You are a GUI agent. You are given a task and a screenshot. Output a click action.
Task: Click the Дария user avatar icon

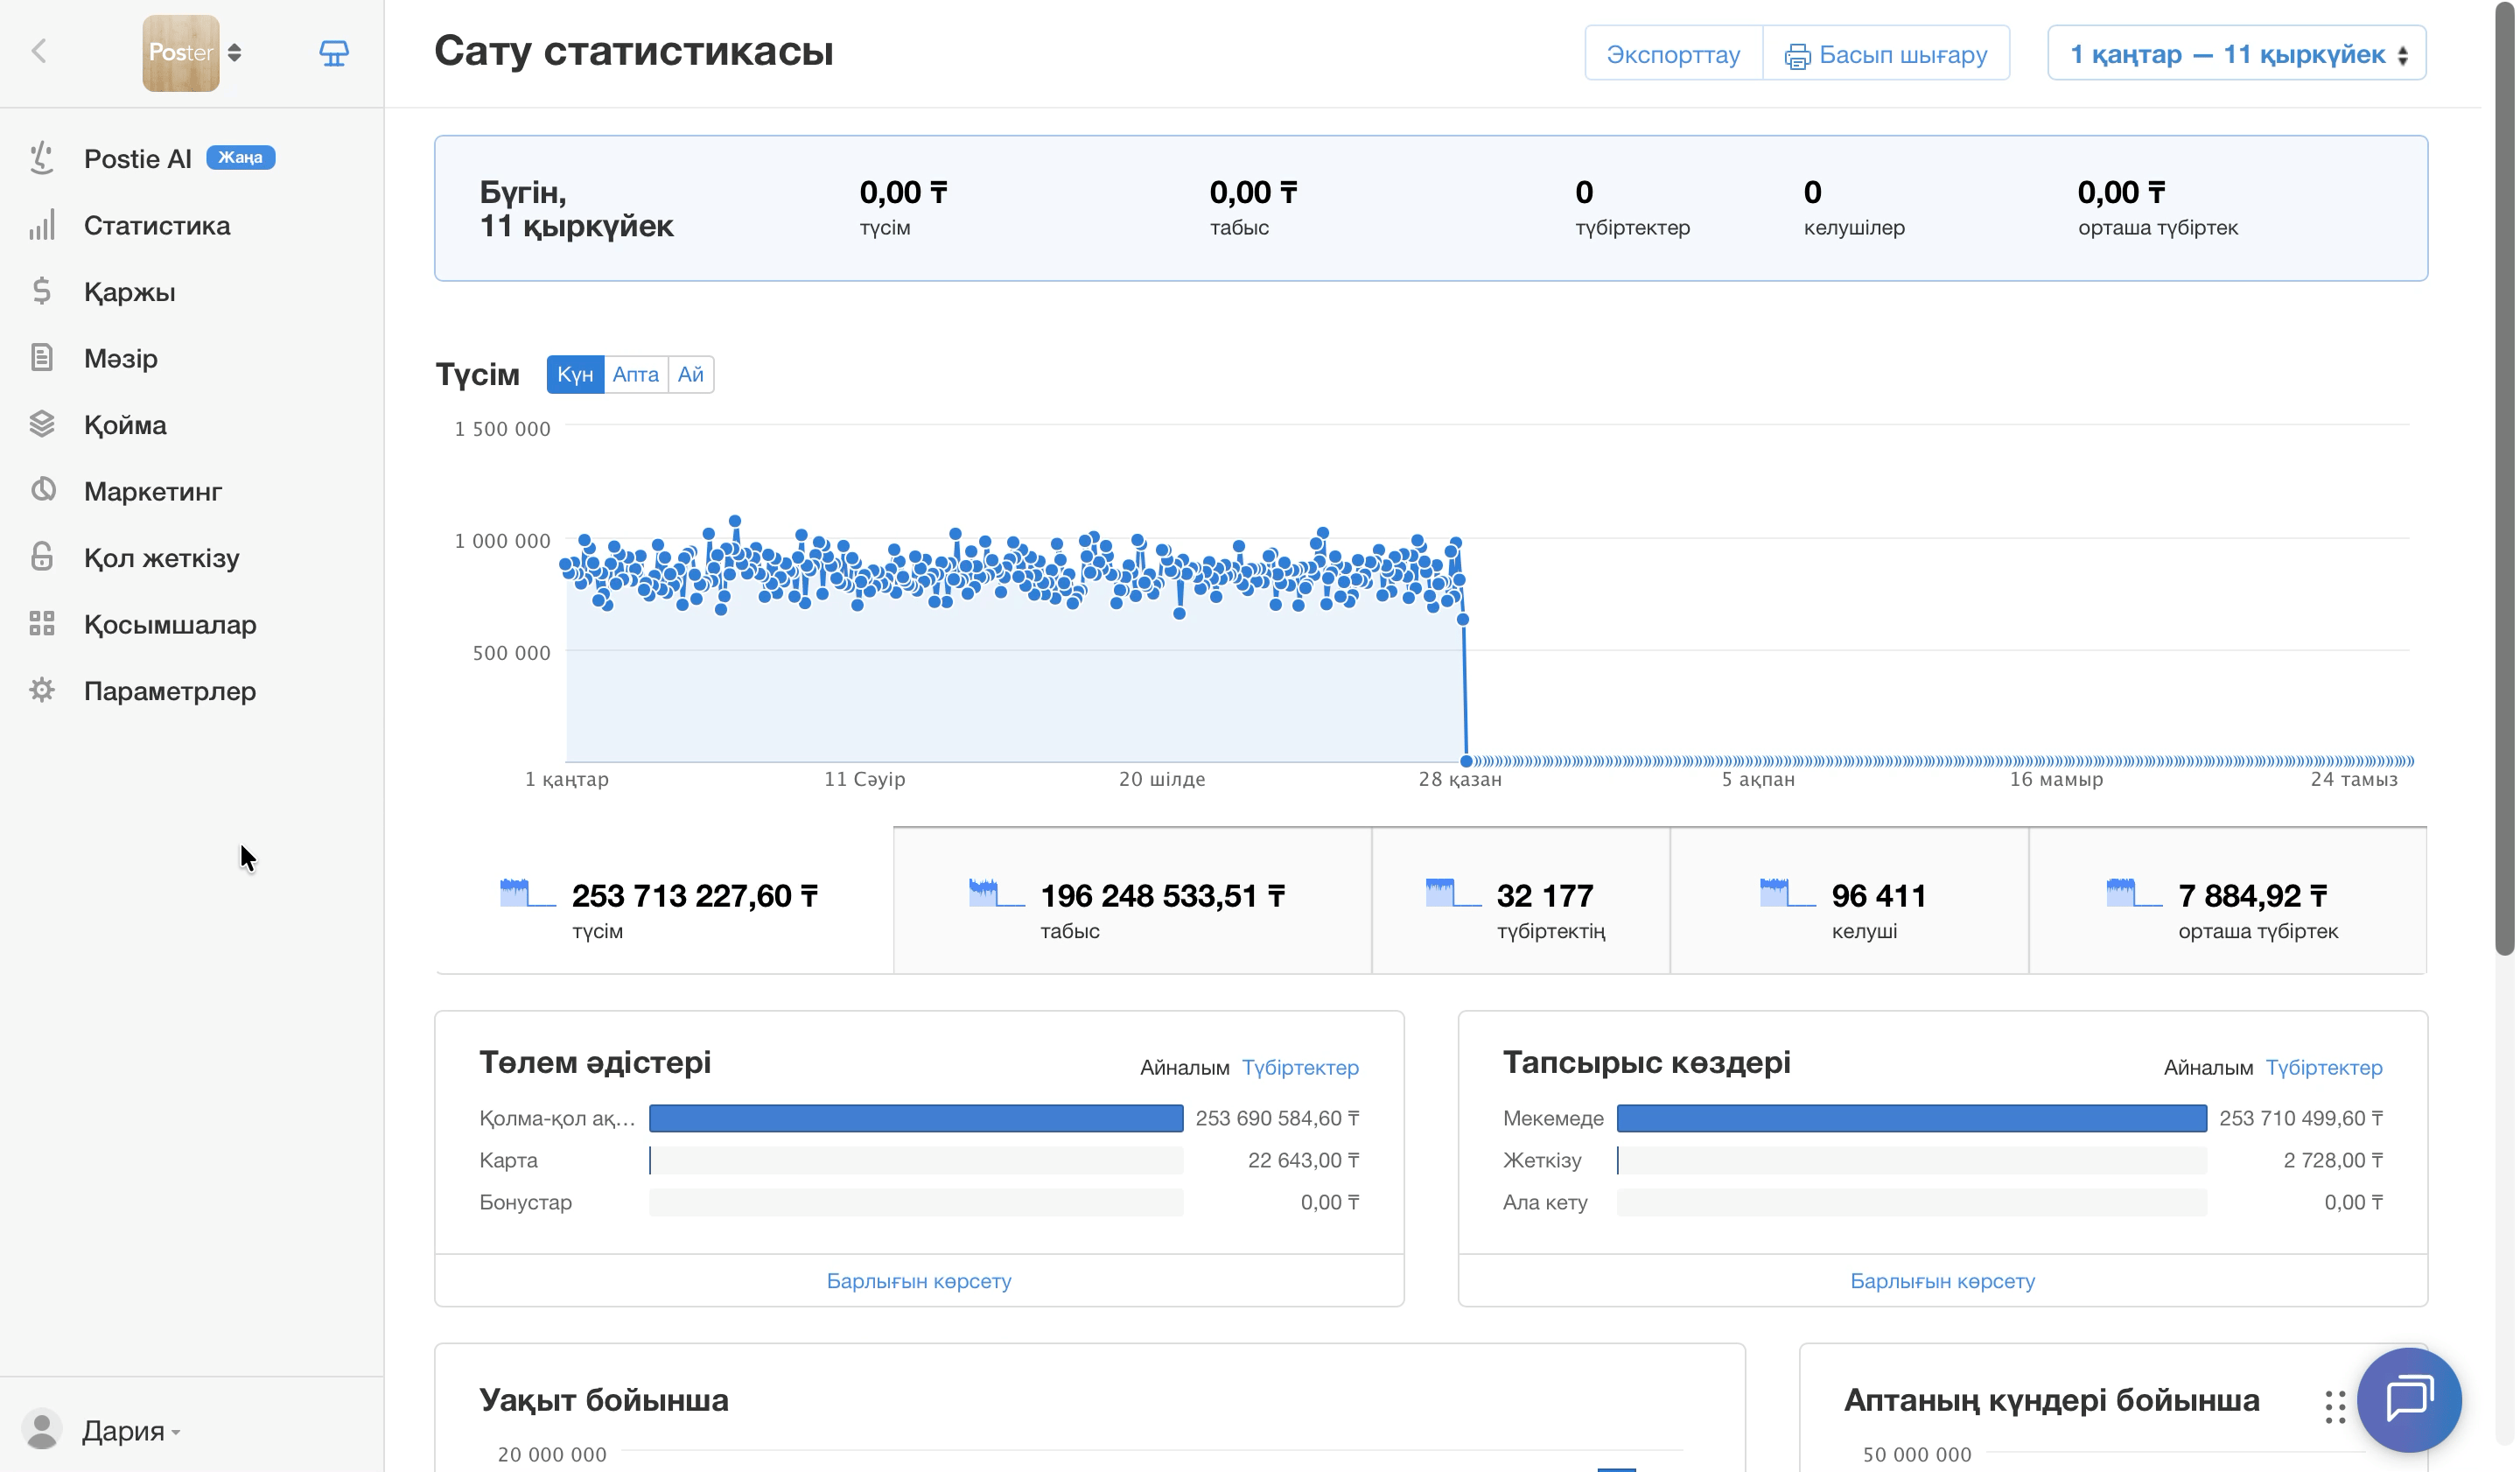point(42,1430)
